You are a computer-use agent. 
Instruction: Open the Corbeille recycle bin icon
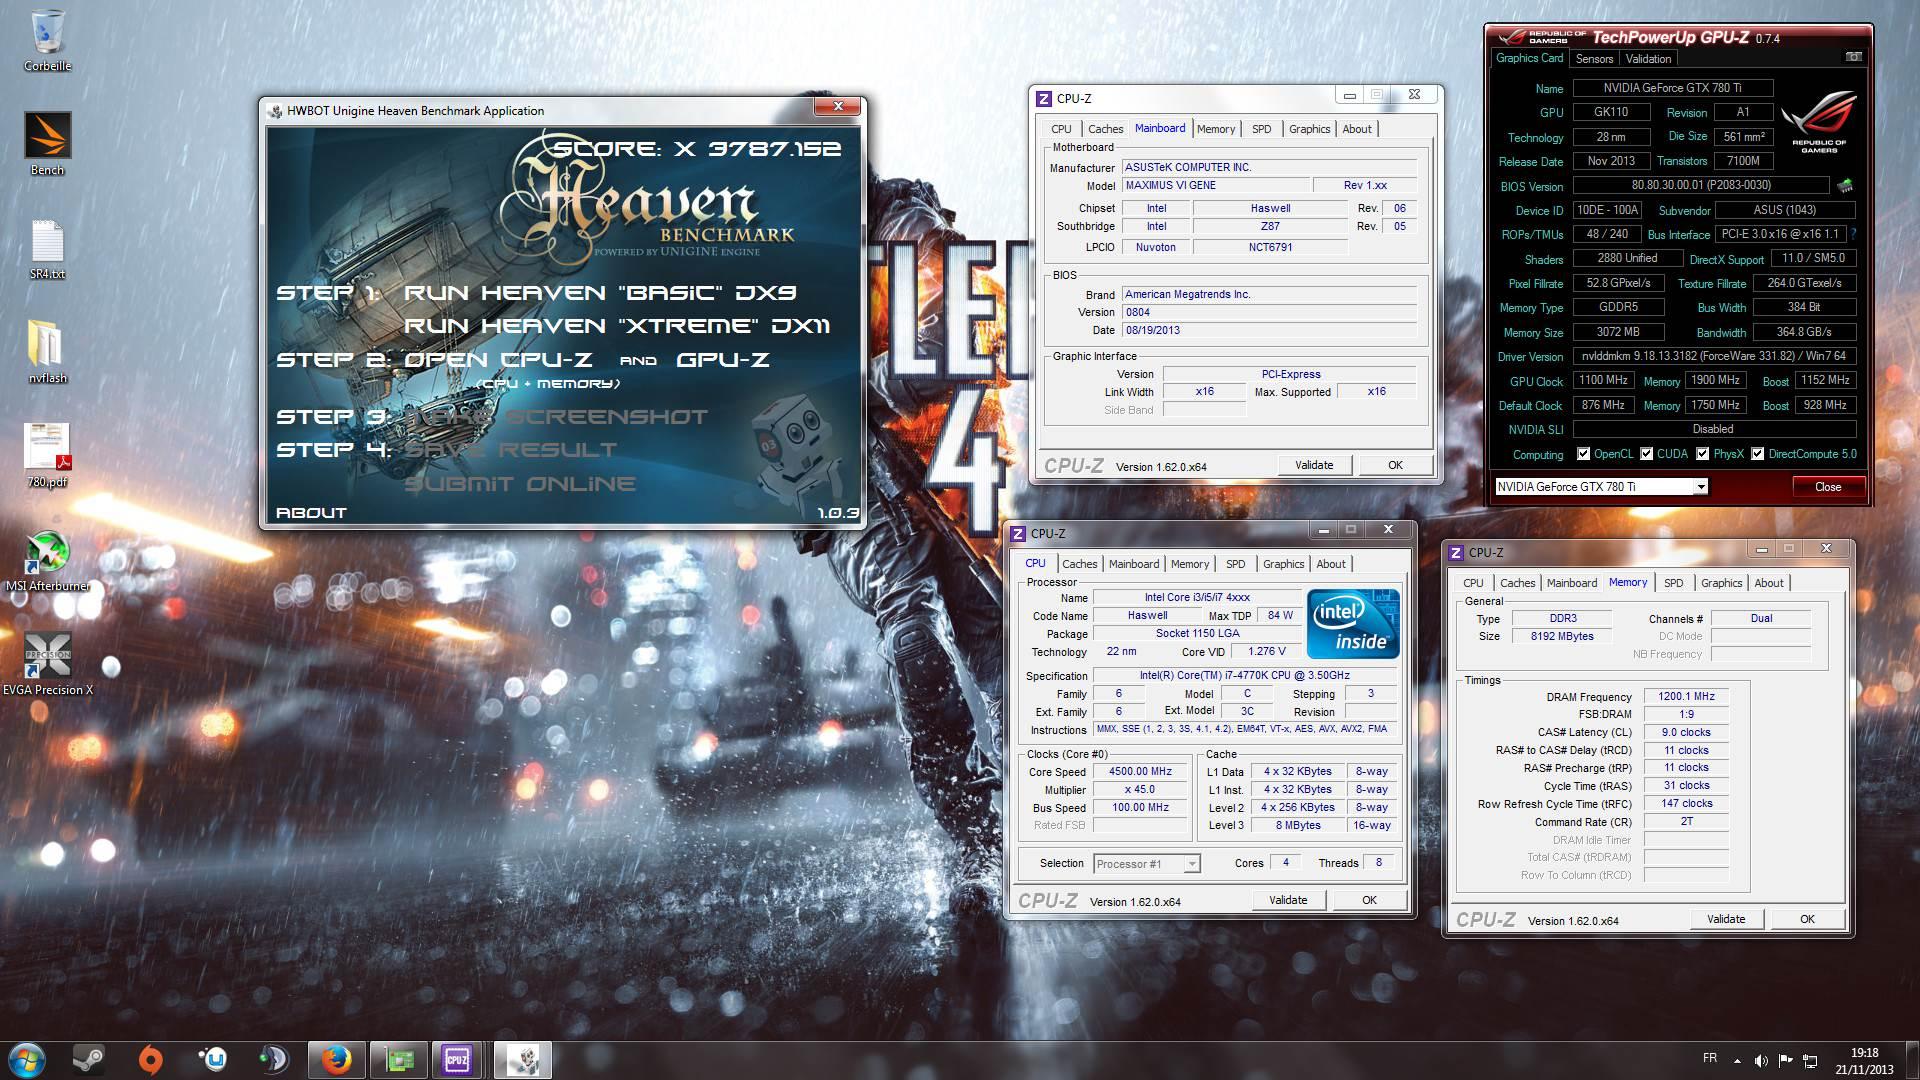(47, 40)
